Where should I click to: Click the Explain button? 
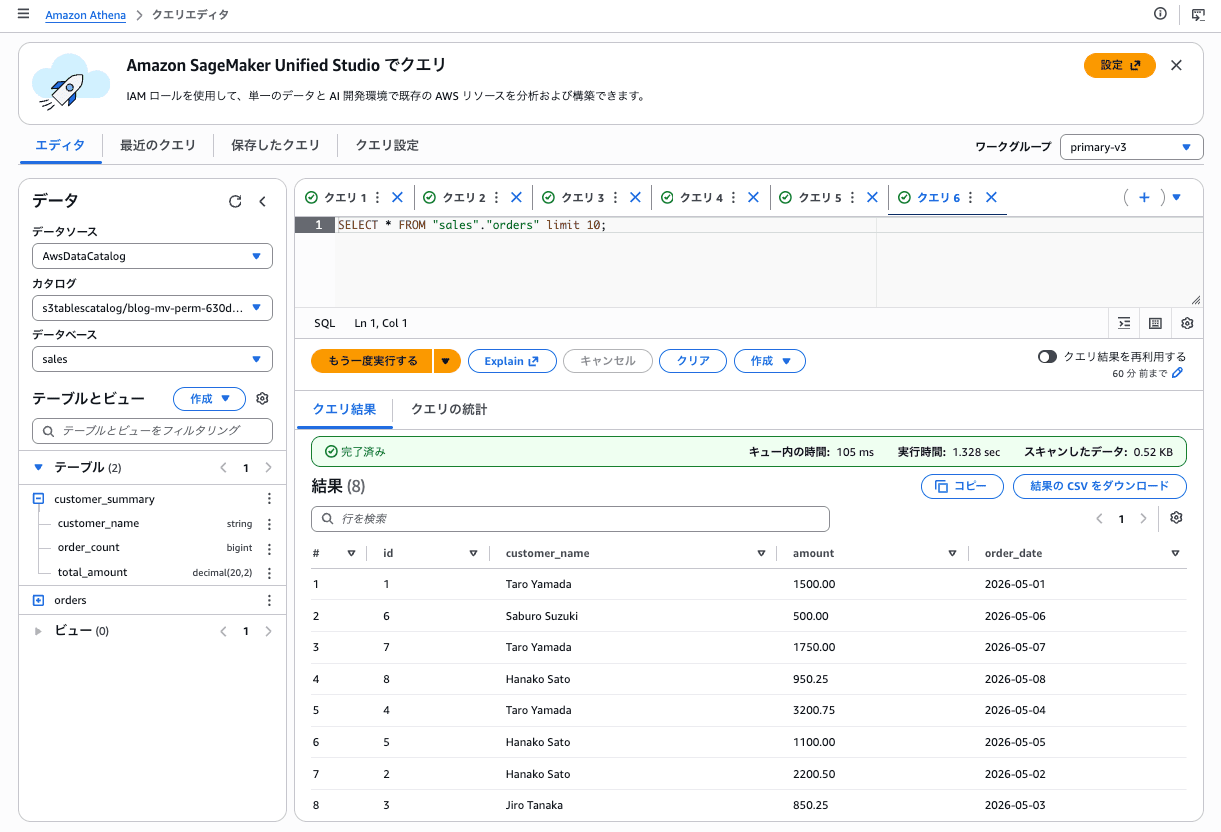(513, 361)
